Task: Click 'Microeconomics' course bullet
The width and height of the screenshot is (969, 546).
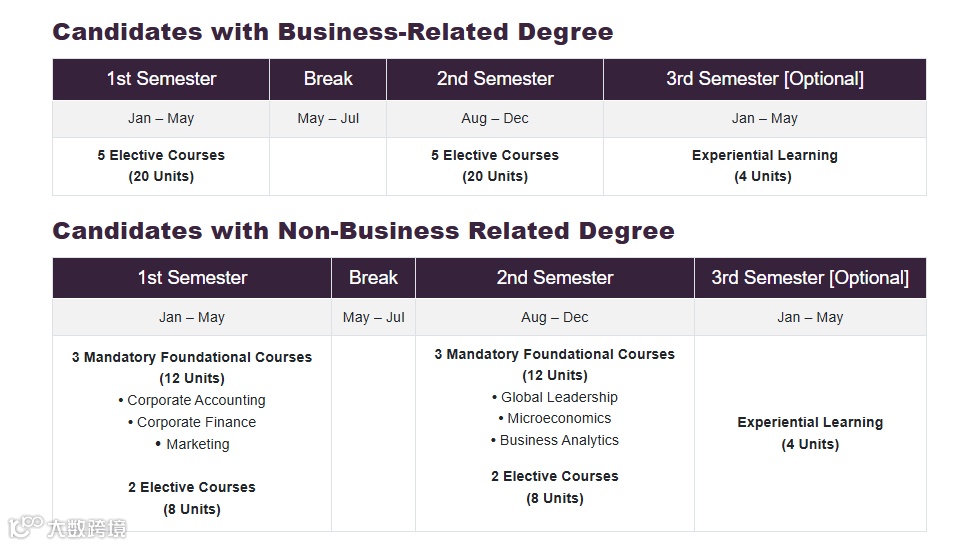Action: (x=558, y=418)
